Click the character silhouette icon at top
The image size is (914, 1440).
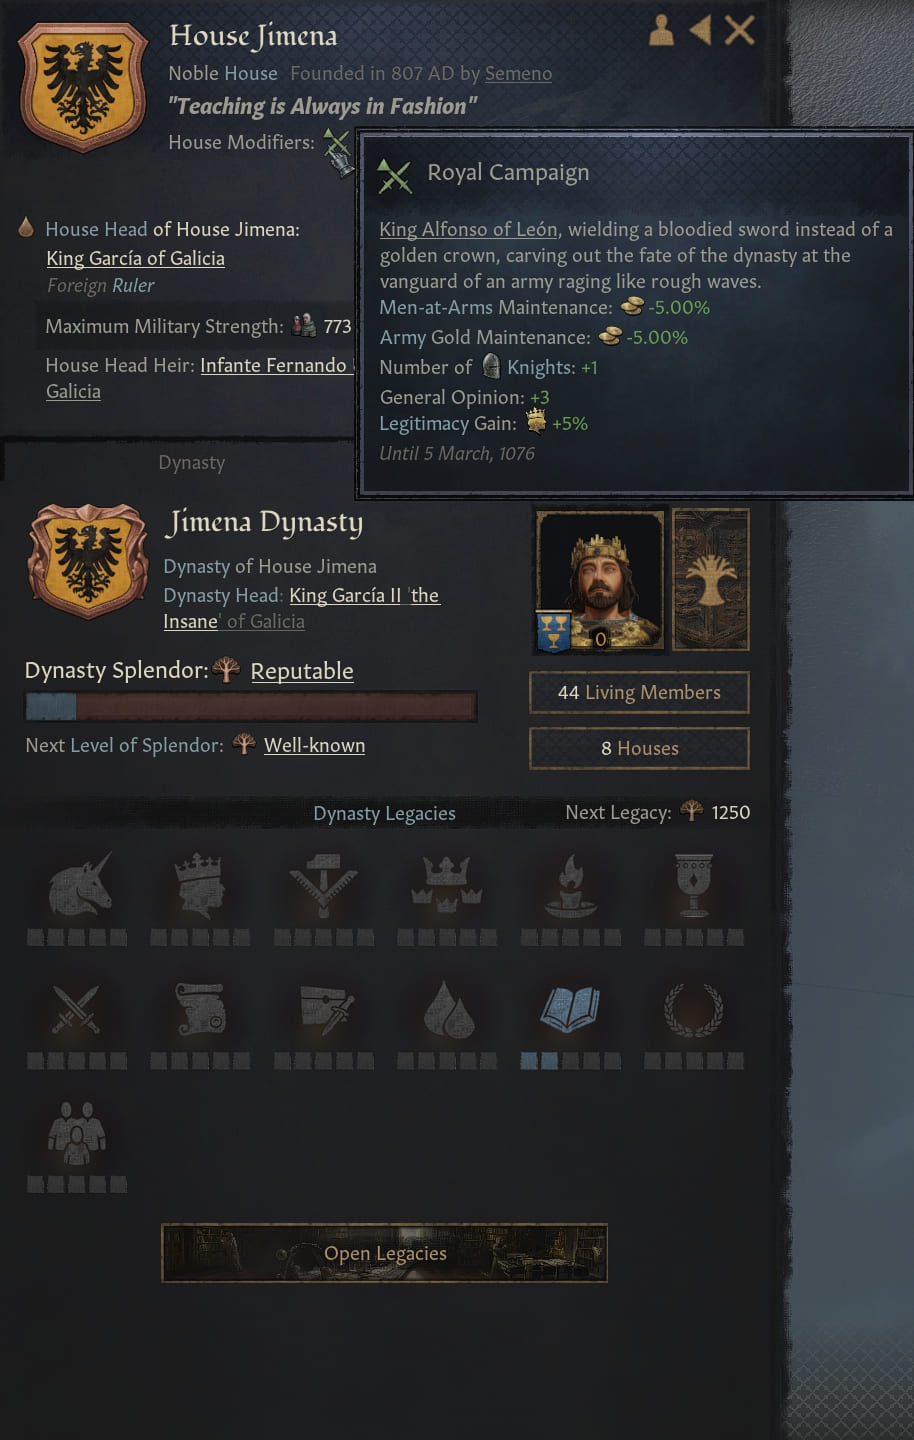pyautogui.click(x=661, y=31)
